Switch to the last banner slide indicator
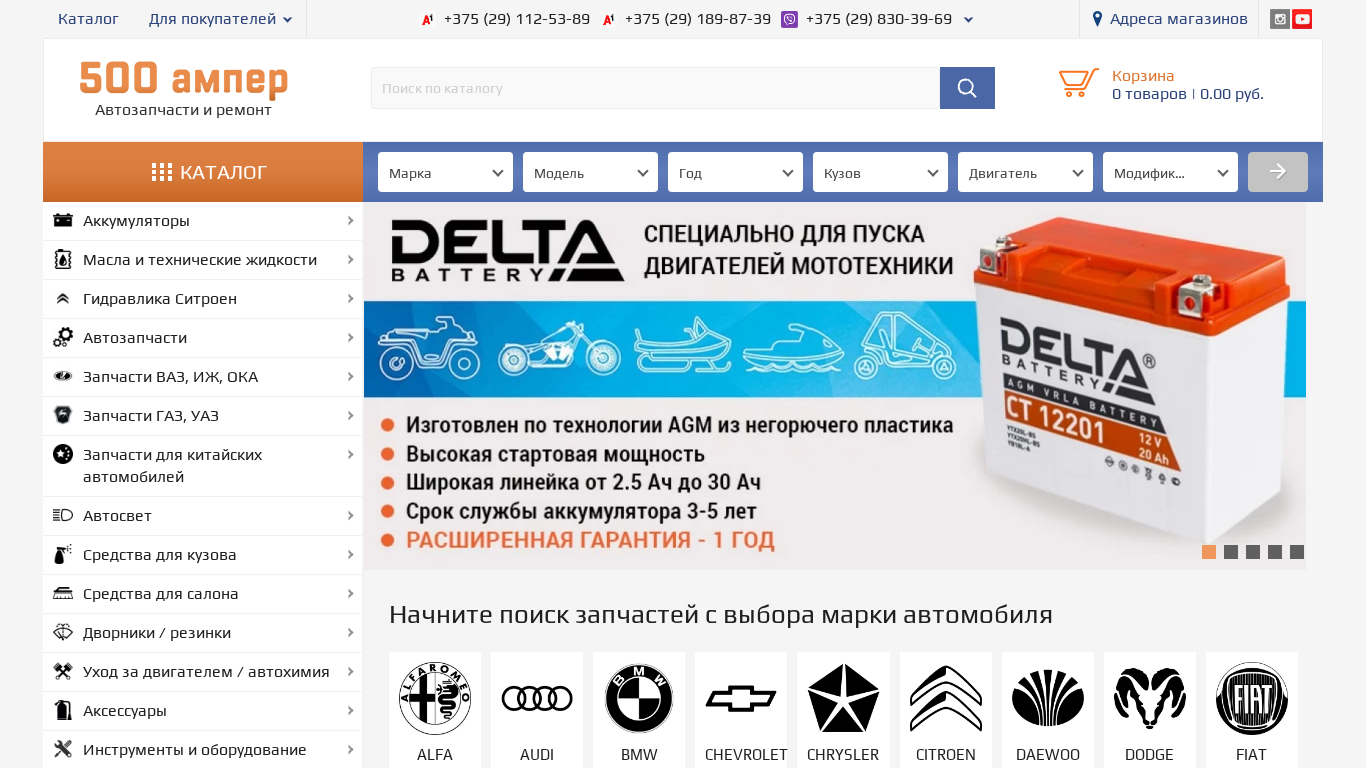The height and width of the screenshot is (768, 1366). click(x=1297, y=552)
